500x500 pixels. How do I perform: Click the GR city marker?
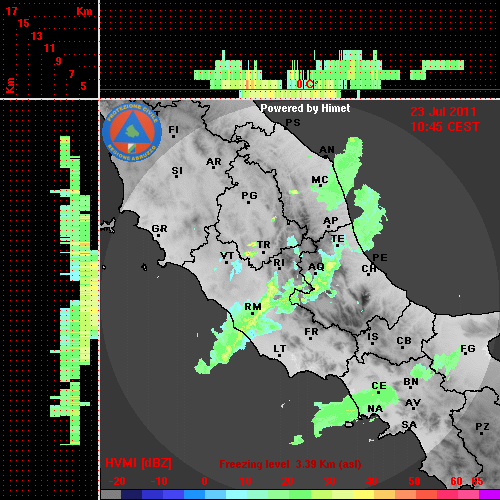159,230
